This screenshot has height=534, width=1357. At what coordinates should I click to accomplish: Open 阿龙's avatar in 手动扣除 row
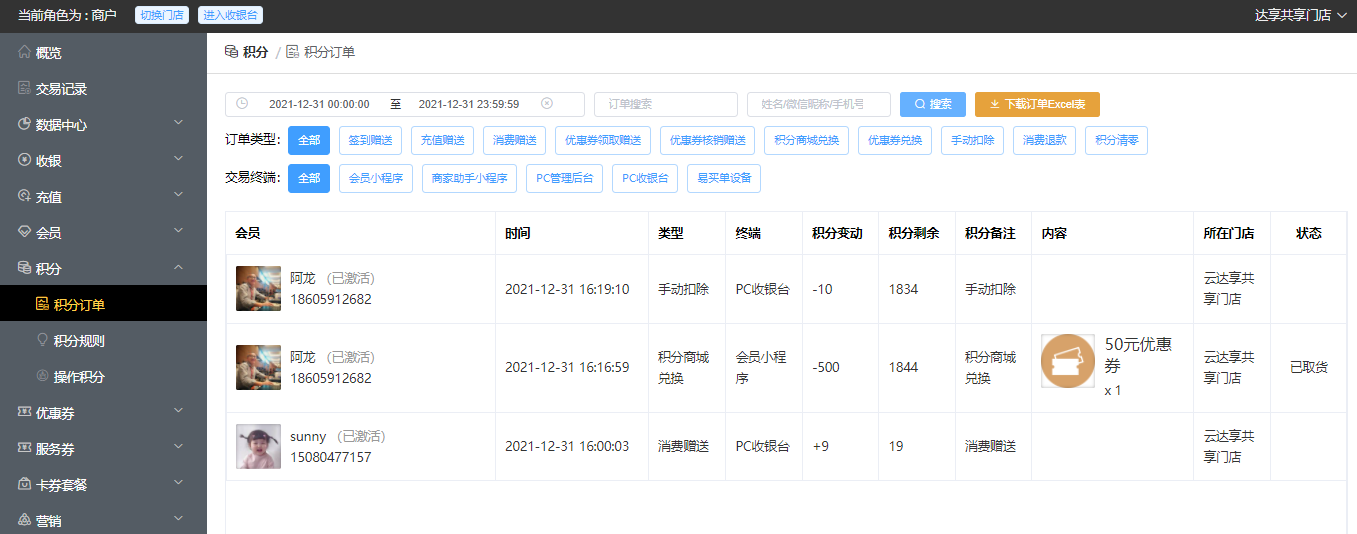point(258,288)
